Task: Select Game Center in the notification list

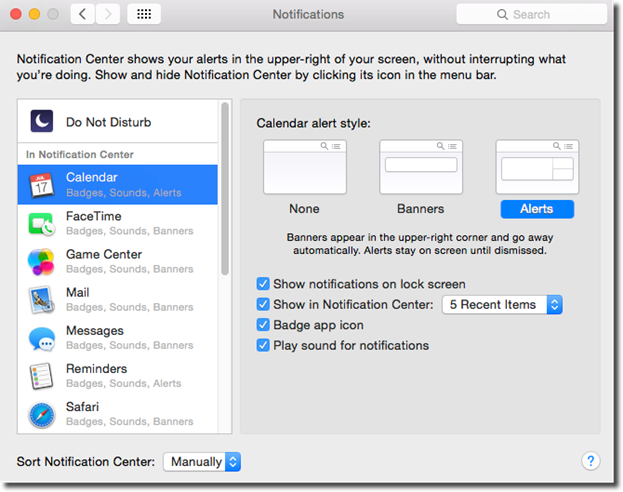Action: coord(118,261)
